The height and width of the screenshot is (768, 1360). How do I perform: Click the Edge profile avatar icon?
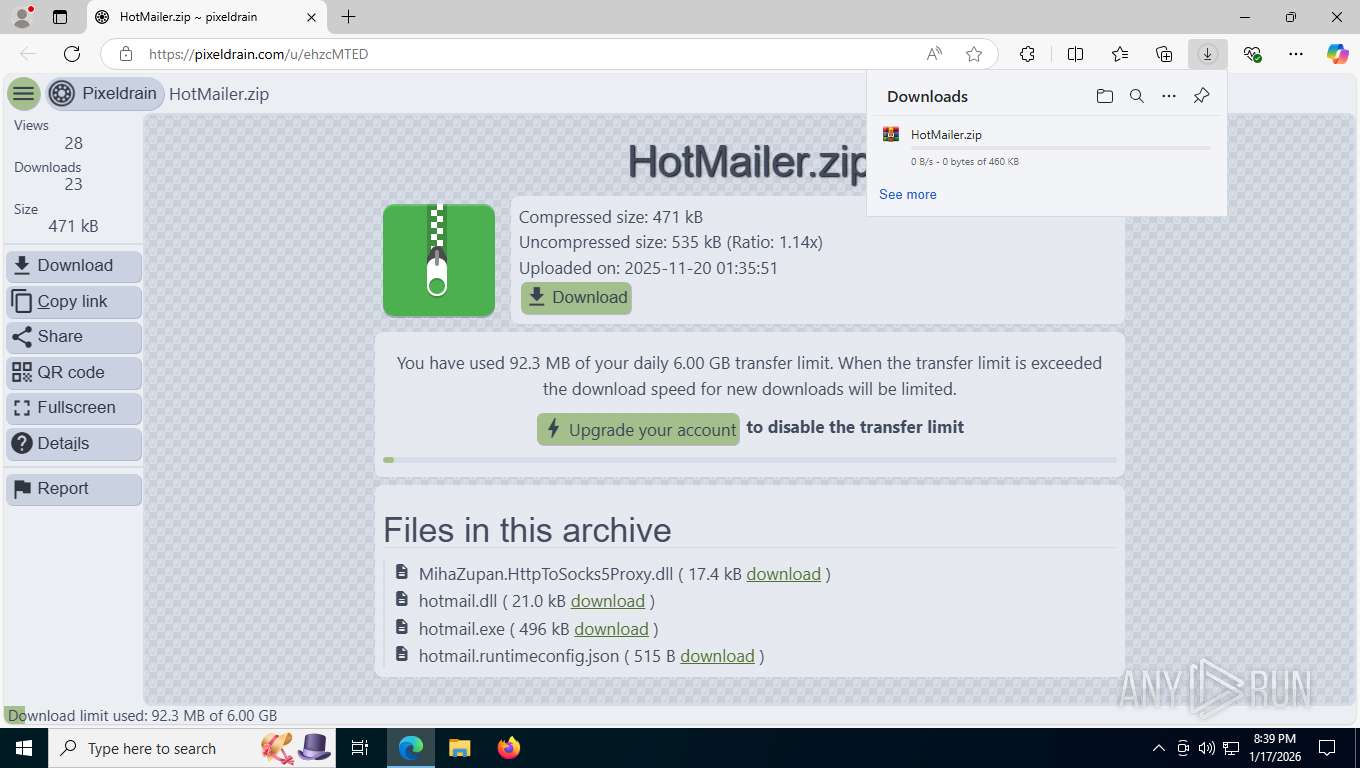click(22, 17)
